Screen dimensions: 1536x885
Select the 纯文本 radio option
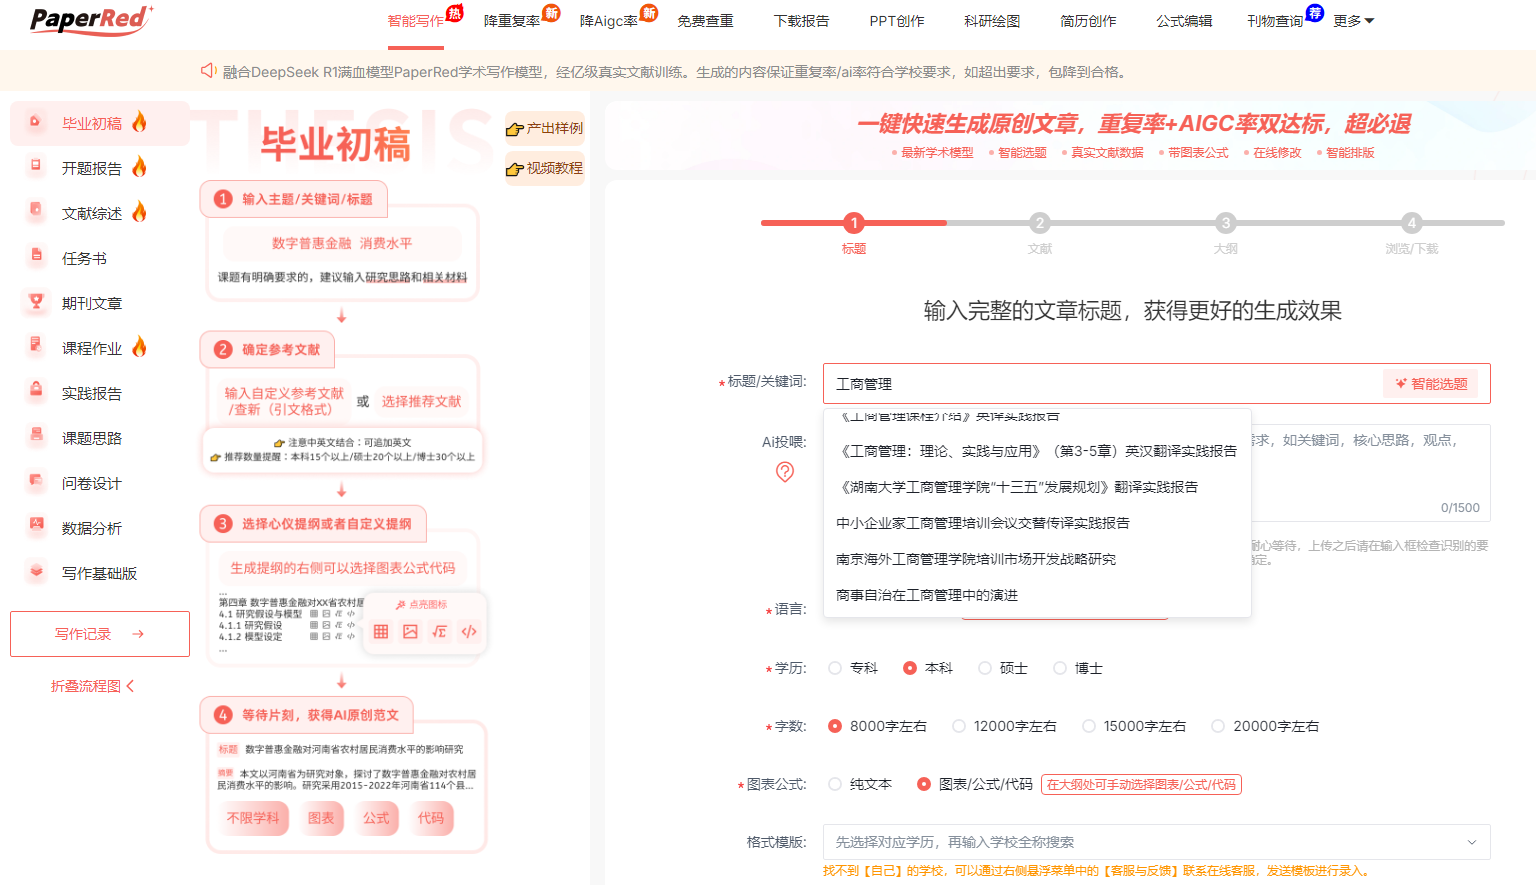pos(835,784)
